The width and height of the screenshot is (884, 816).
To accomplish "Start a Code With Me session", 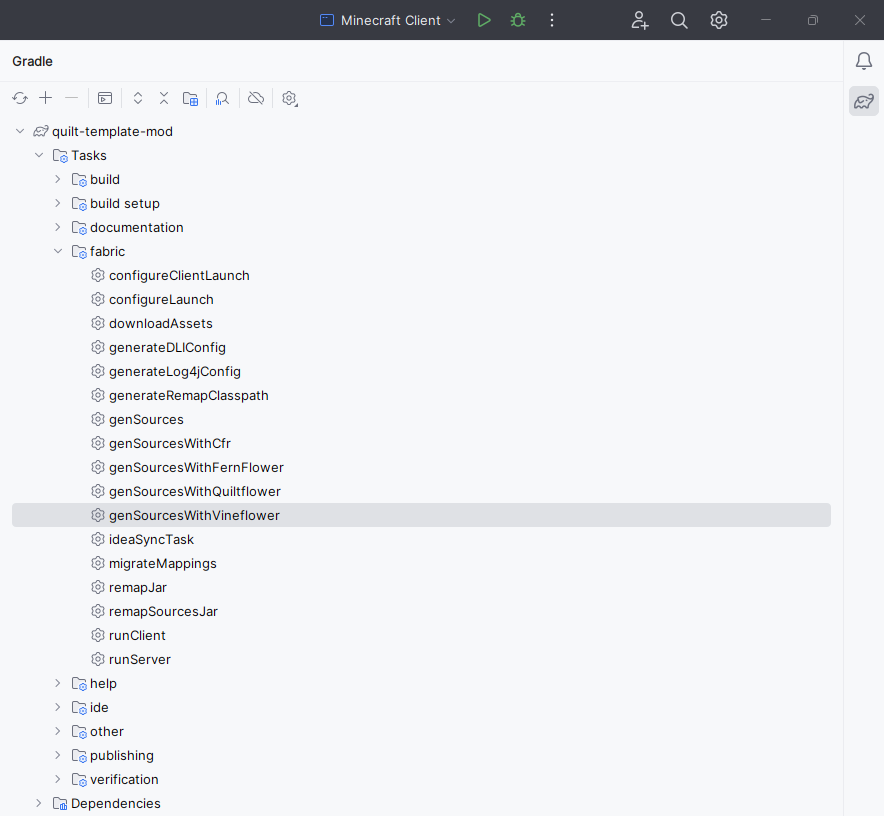I will (x=639, y=20).
